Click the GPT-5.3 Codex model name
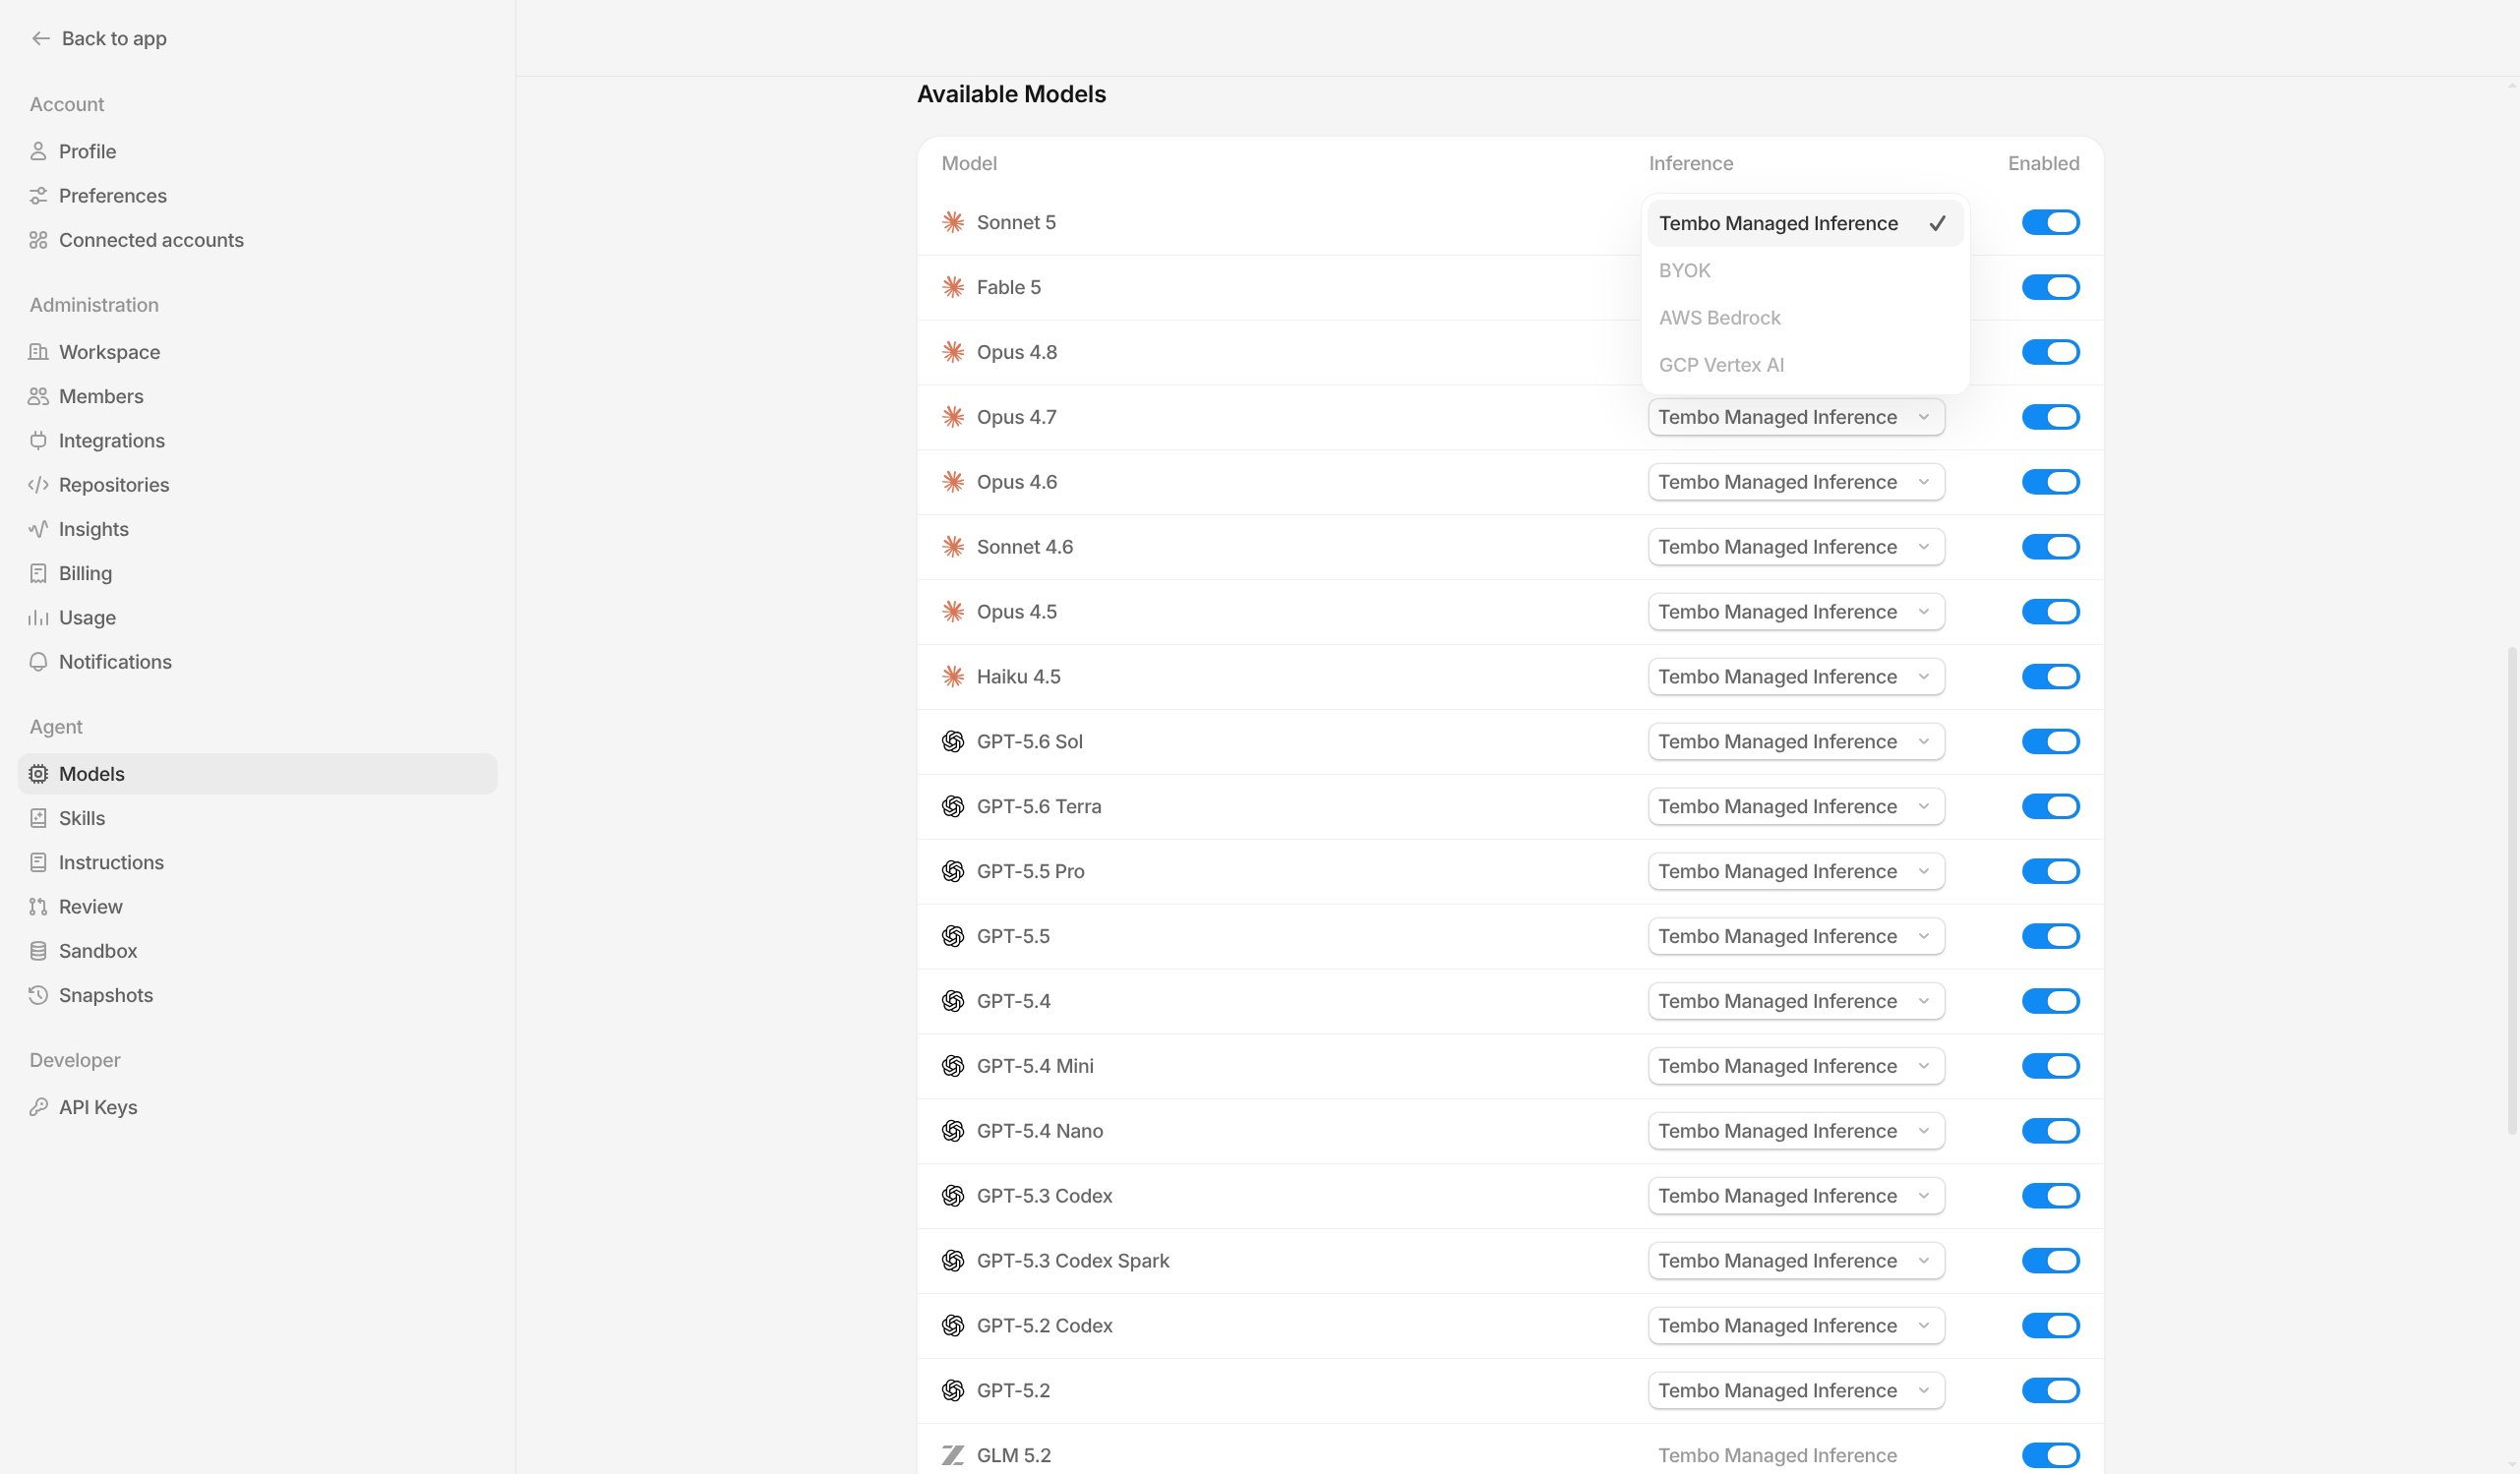The image size is (2520, 1474). click(x=1044, y=1195)
